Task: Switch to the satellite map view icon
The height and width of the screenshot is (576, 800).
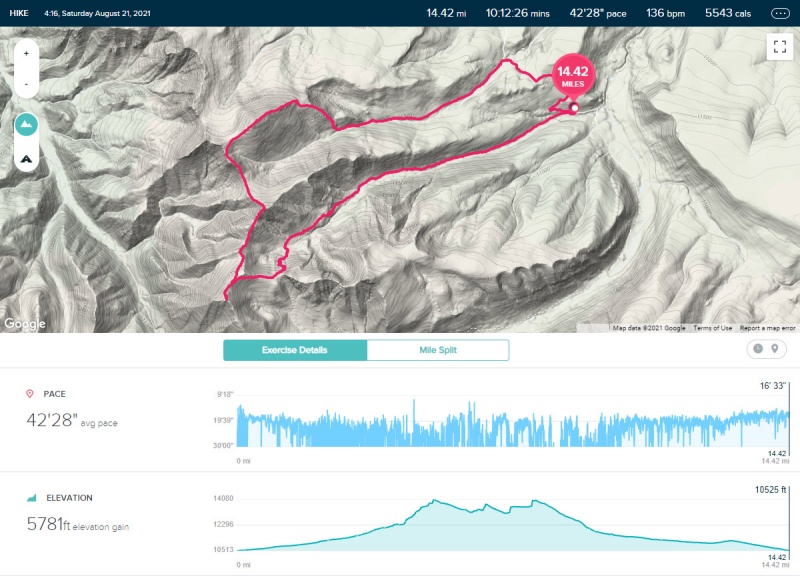Action: pyautogui.click(x=26, y=159)
